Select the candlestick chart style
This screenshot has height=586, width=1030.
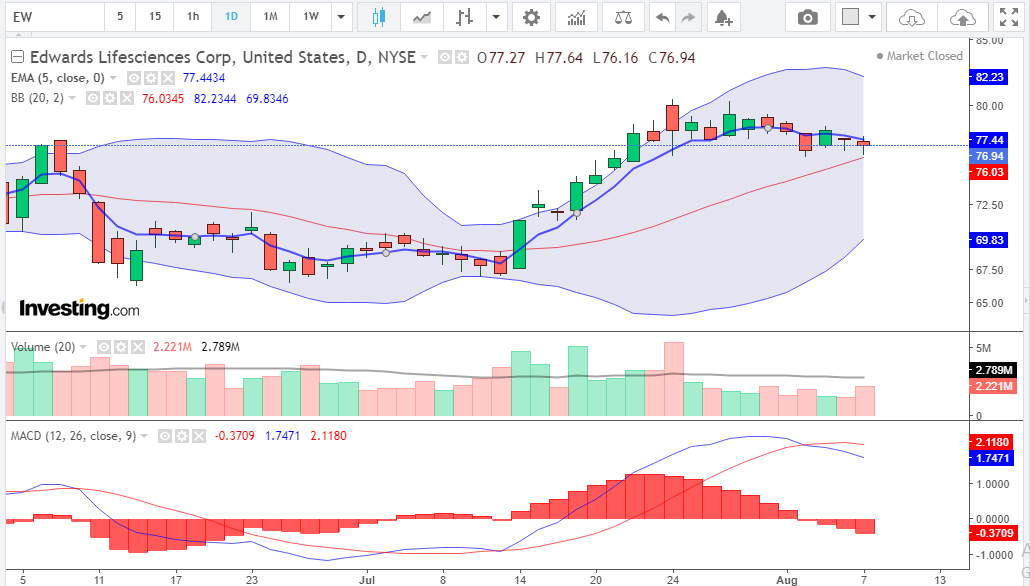pyautogui.click(x=378, y=17)
